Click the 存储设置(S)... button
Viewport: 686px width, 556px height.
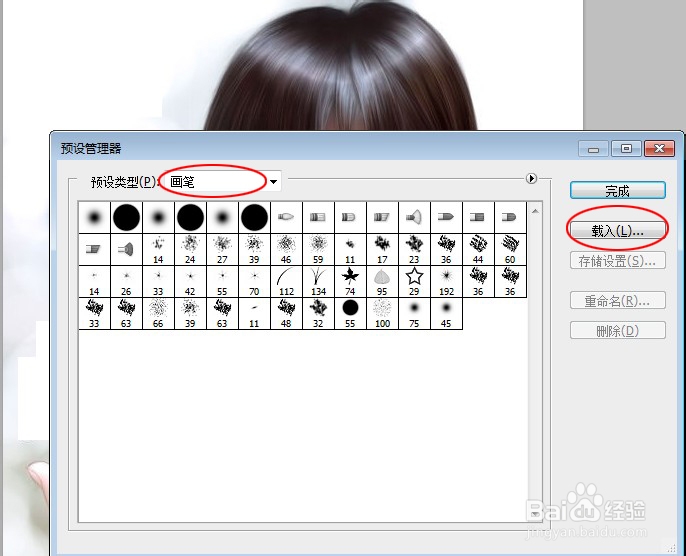618,261
